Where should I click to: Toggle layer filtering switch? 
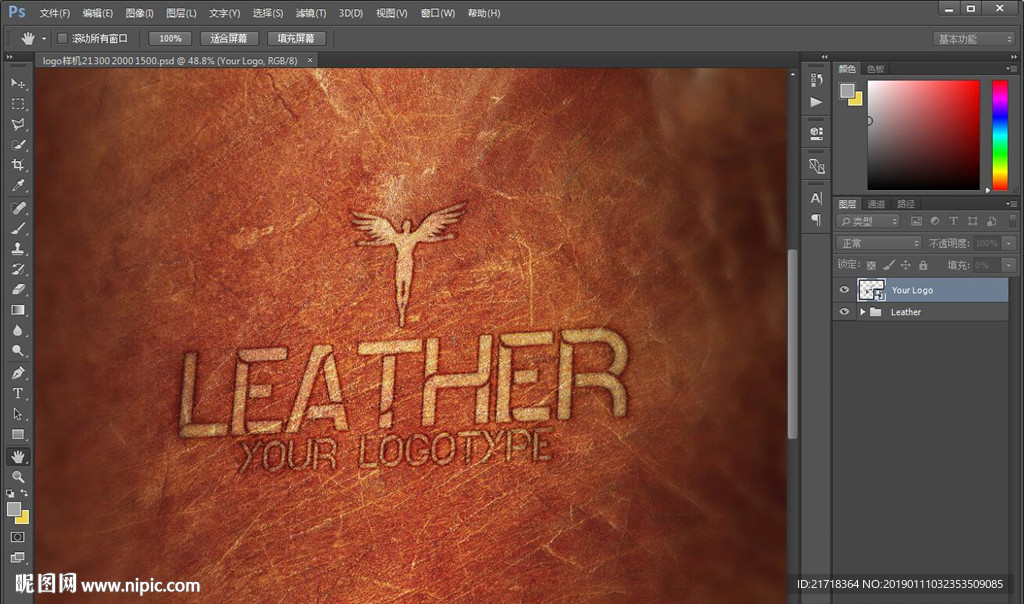1012,221
